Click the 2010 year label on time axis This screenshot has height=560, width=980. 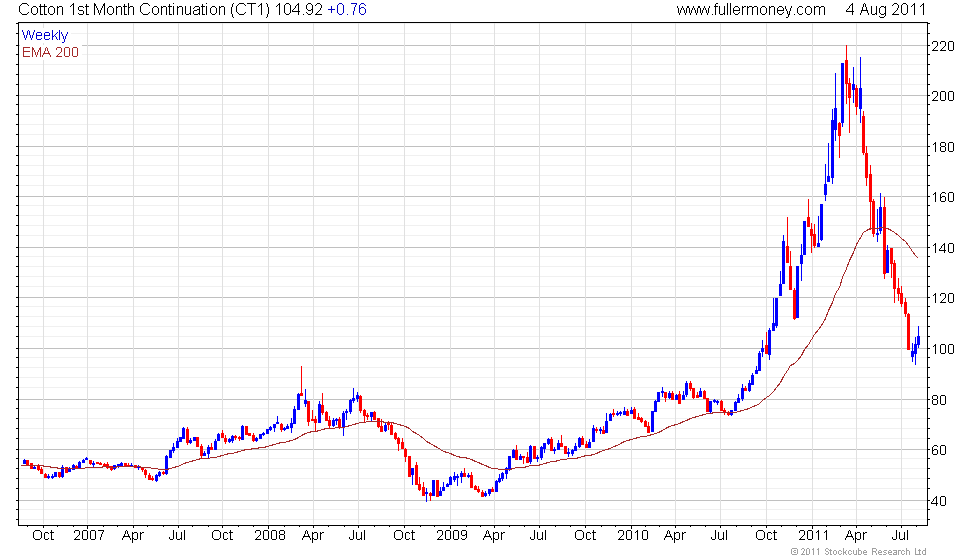point(632,536)
